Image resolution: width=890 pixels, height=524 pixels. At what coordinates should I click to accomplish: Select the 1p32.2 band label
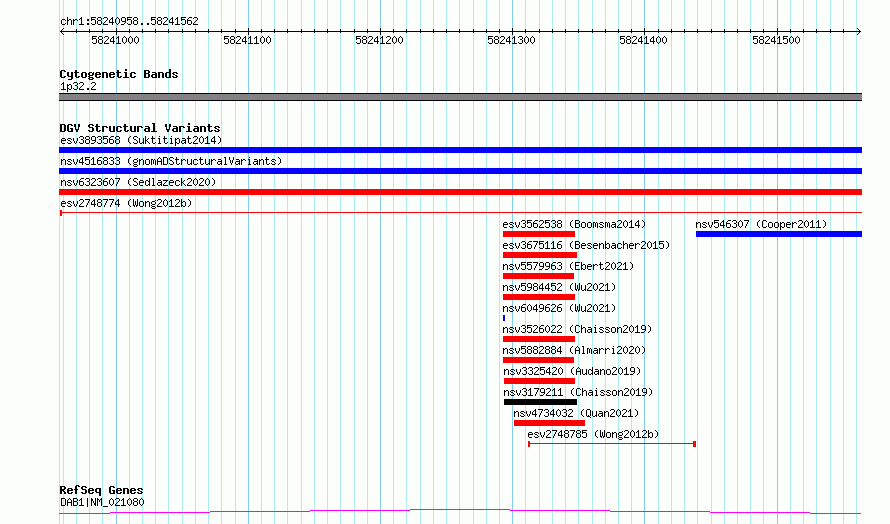[78, 86]
